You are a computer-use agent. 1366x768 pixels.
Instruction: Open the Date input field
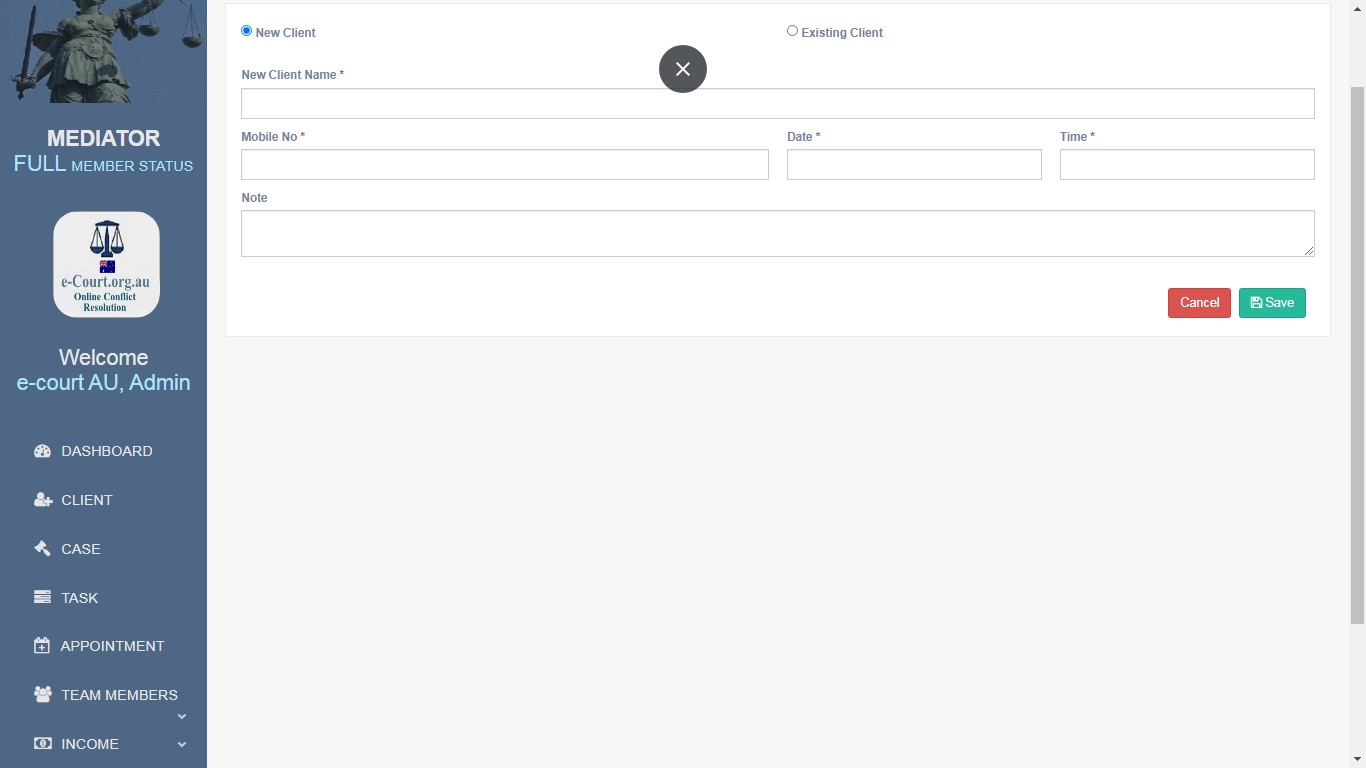click(x=914, y=165)
